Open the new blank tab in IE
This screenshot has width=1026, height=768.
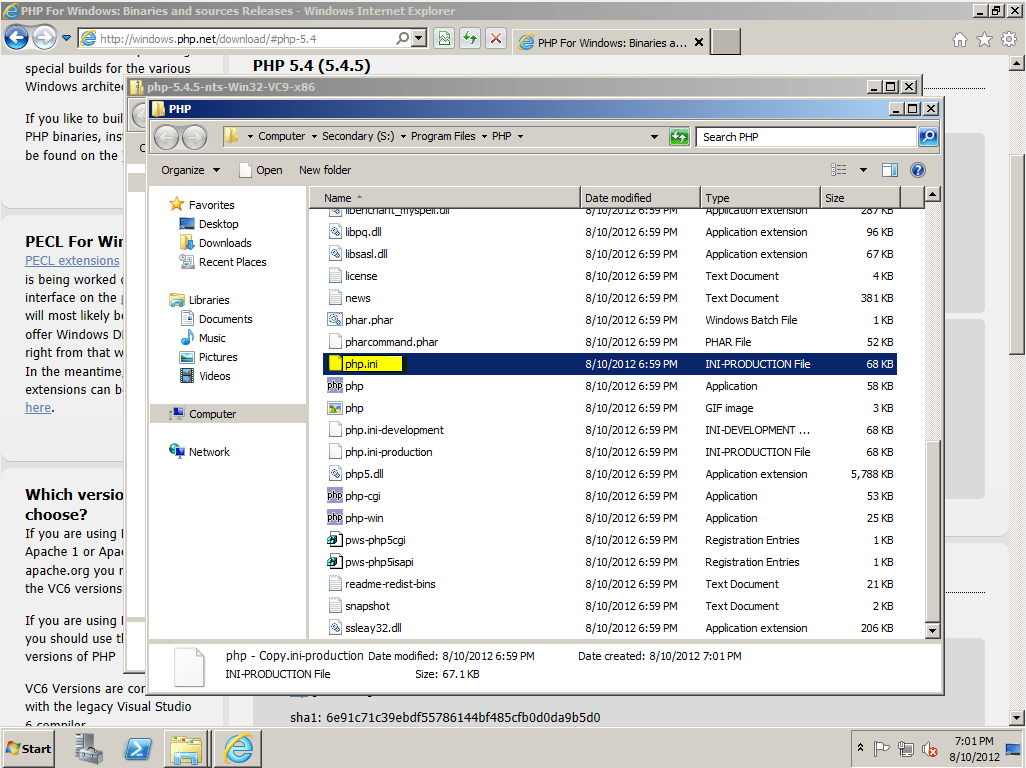pos(726,42)
